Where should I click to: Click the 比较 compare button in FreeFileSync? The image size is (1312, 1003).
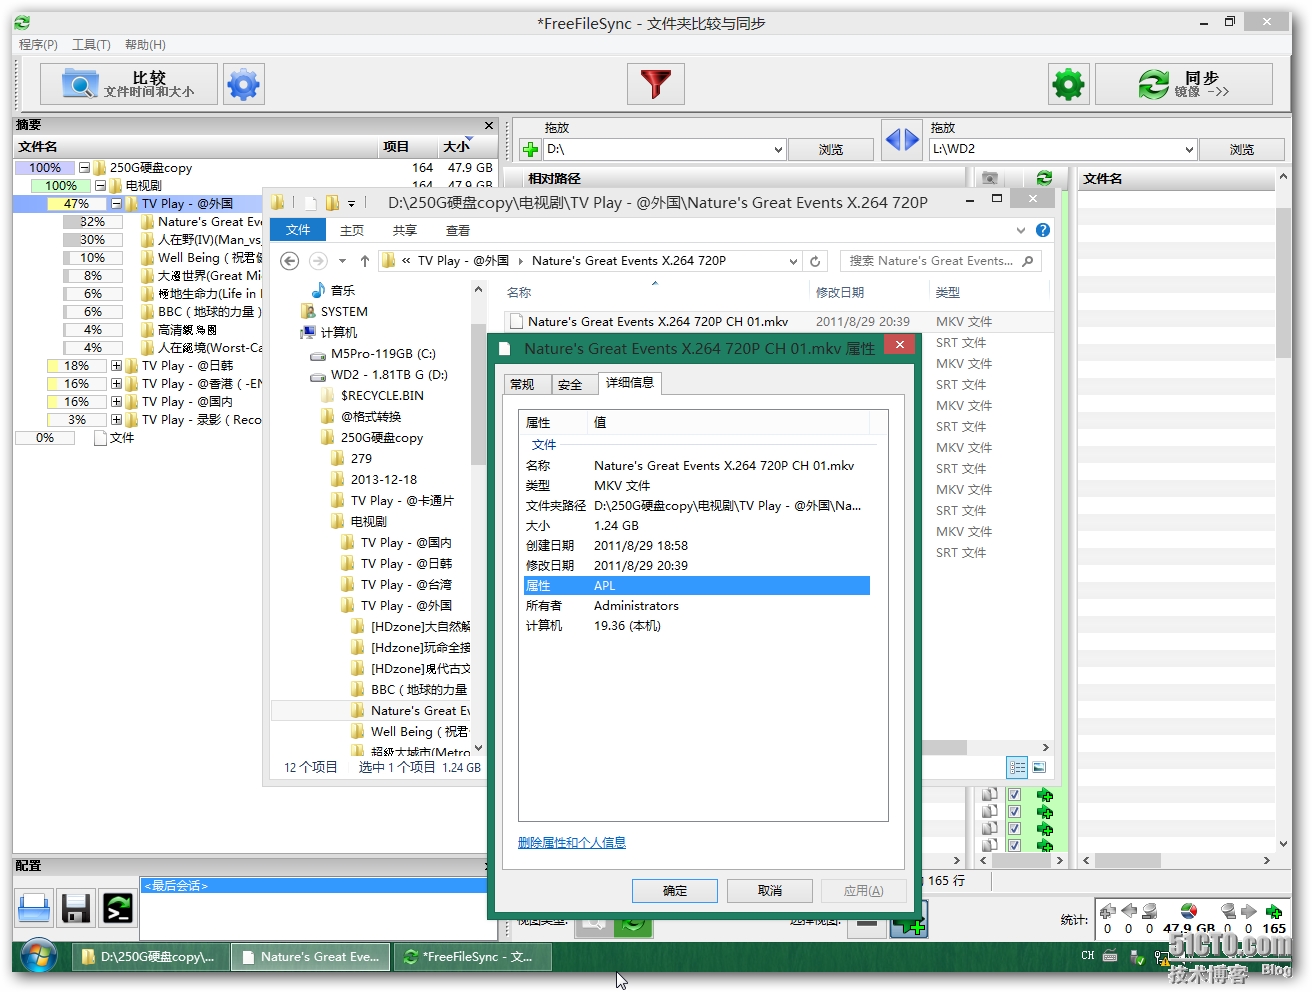click(129, 84)
